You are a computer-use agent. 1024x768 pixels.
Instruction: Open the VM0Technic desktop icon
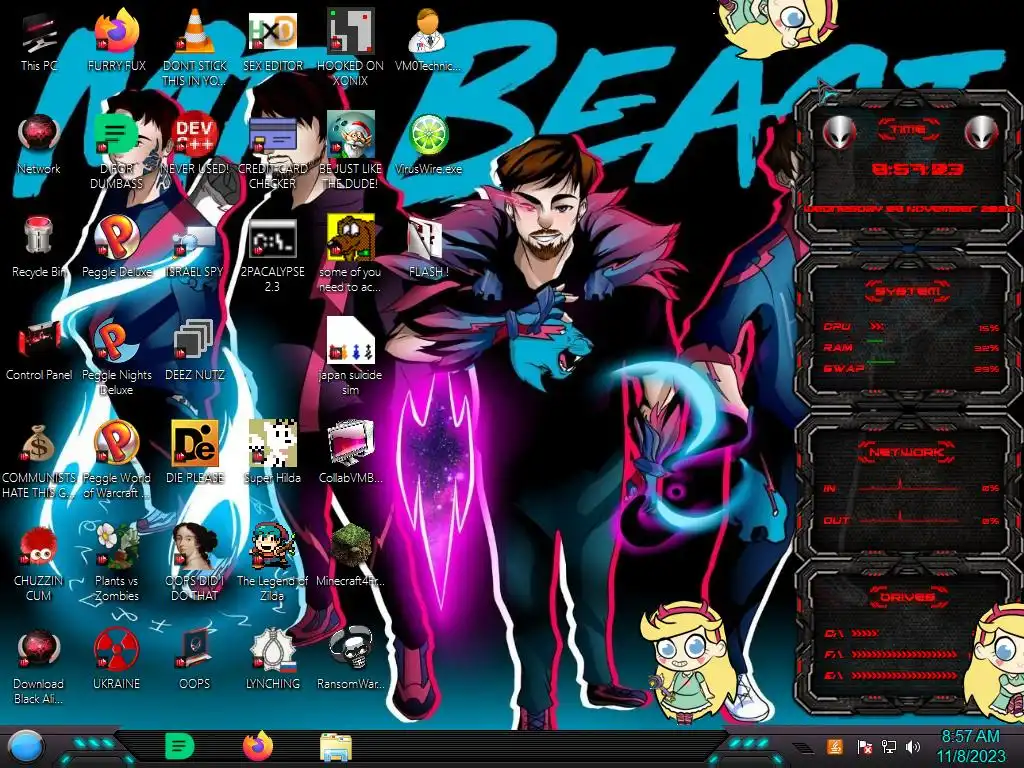click(x=428, y=40)
